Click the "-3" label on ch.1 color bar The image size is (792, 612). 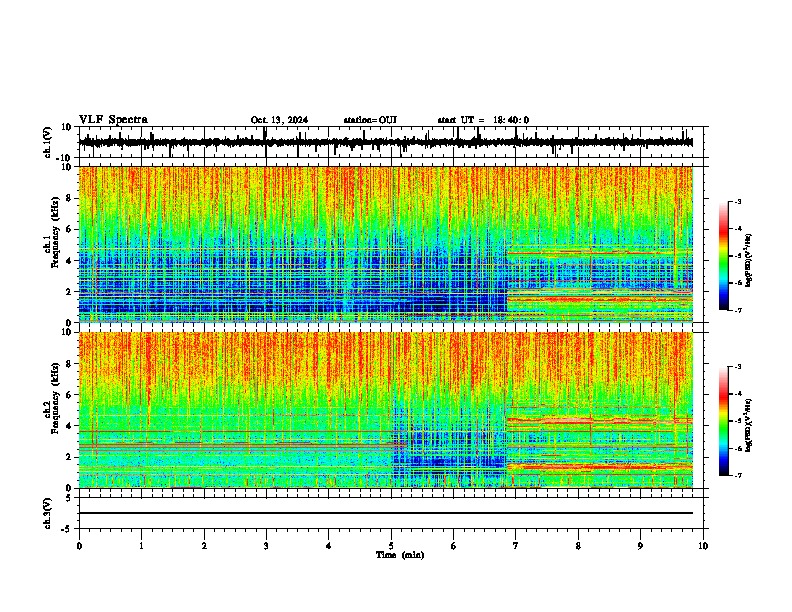pyautogui.click(x=738, y=201)
